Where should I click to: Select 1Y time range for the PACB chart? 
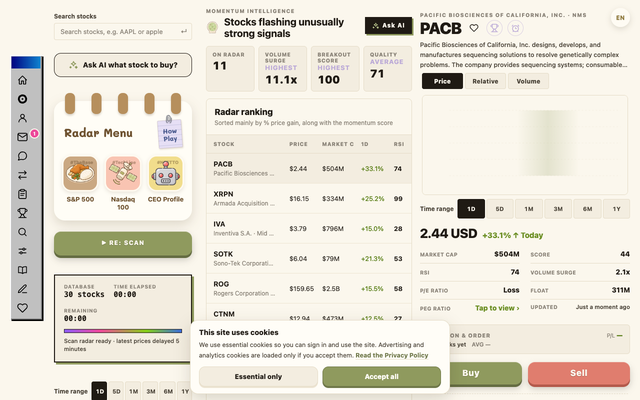click(616, 209)
